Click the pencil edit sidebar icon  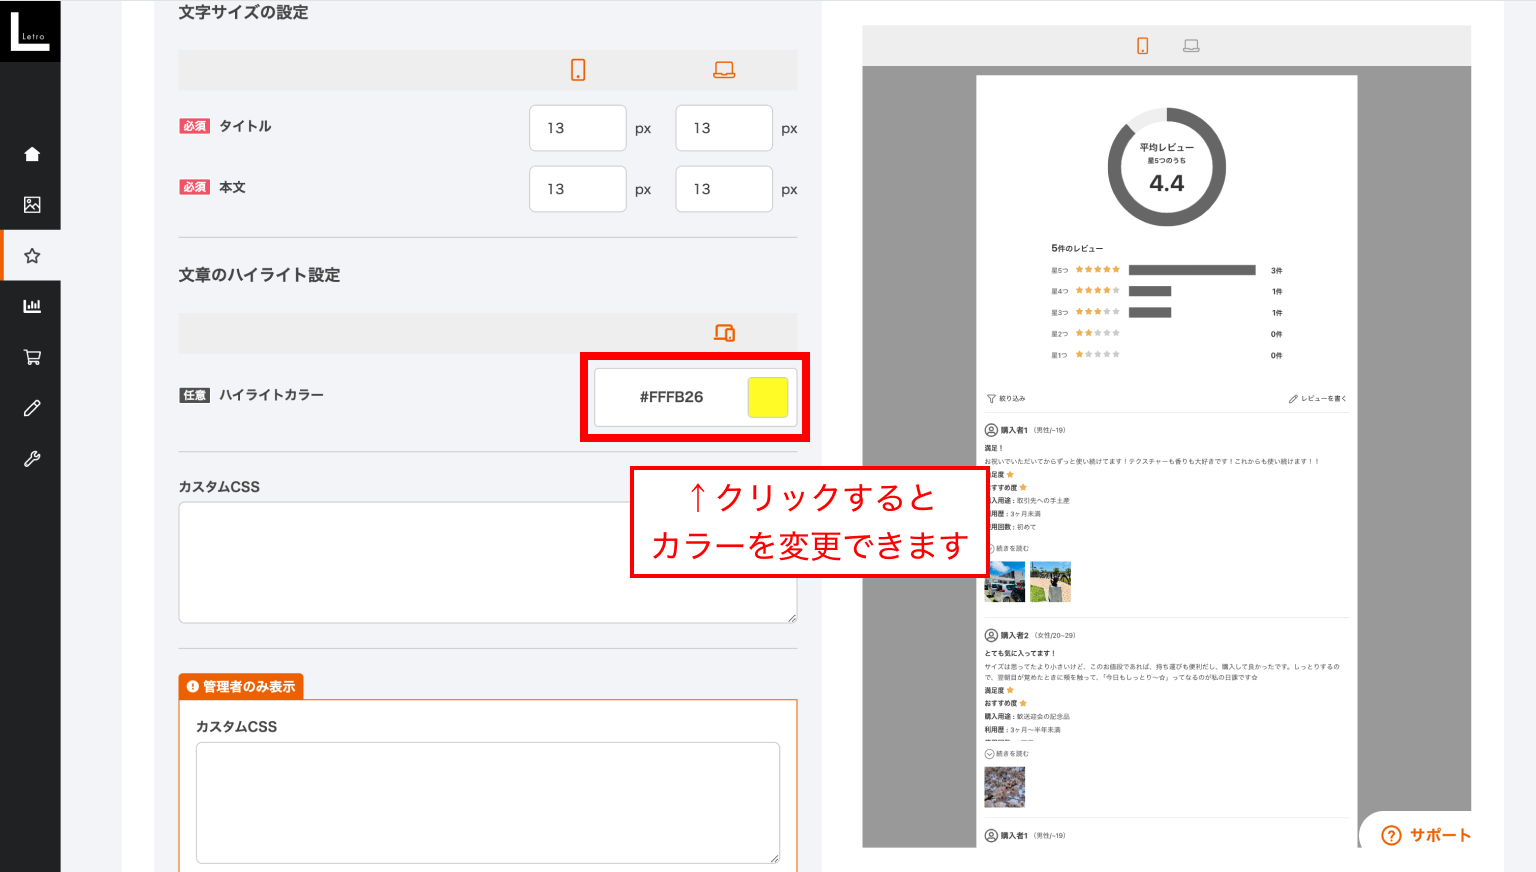32,408
